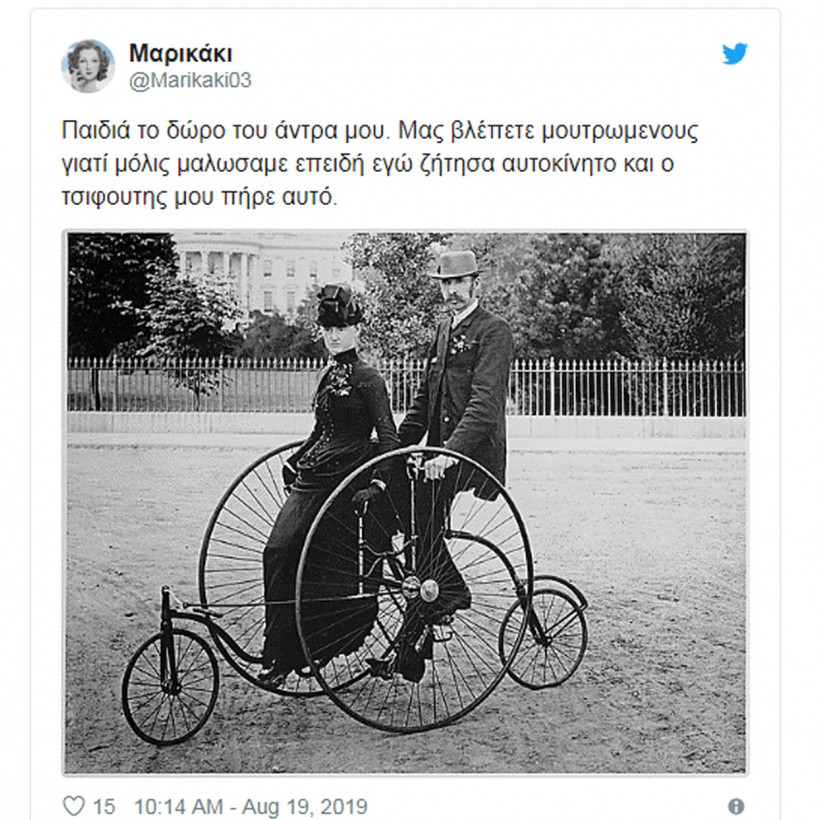Image resolution: width=820 pixels, height=820 pixels.
Task: Click the man's bowler hat in photo
Action: [454, 264]
